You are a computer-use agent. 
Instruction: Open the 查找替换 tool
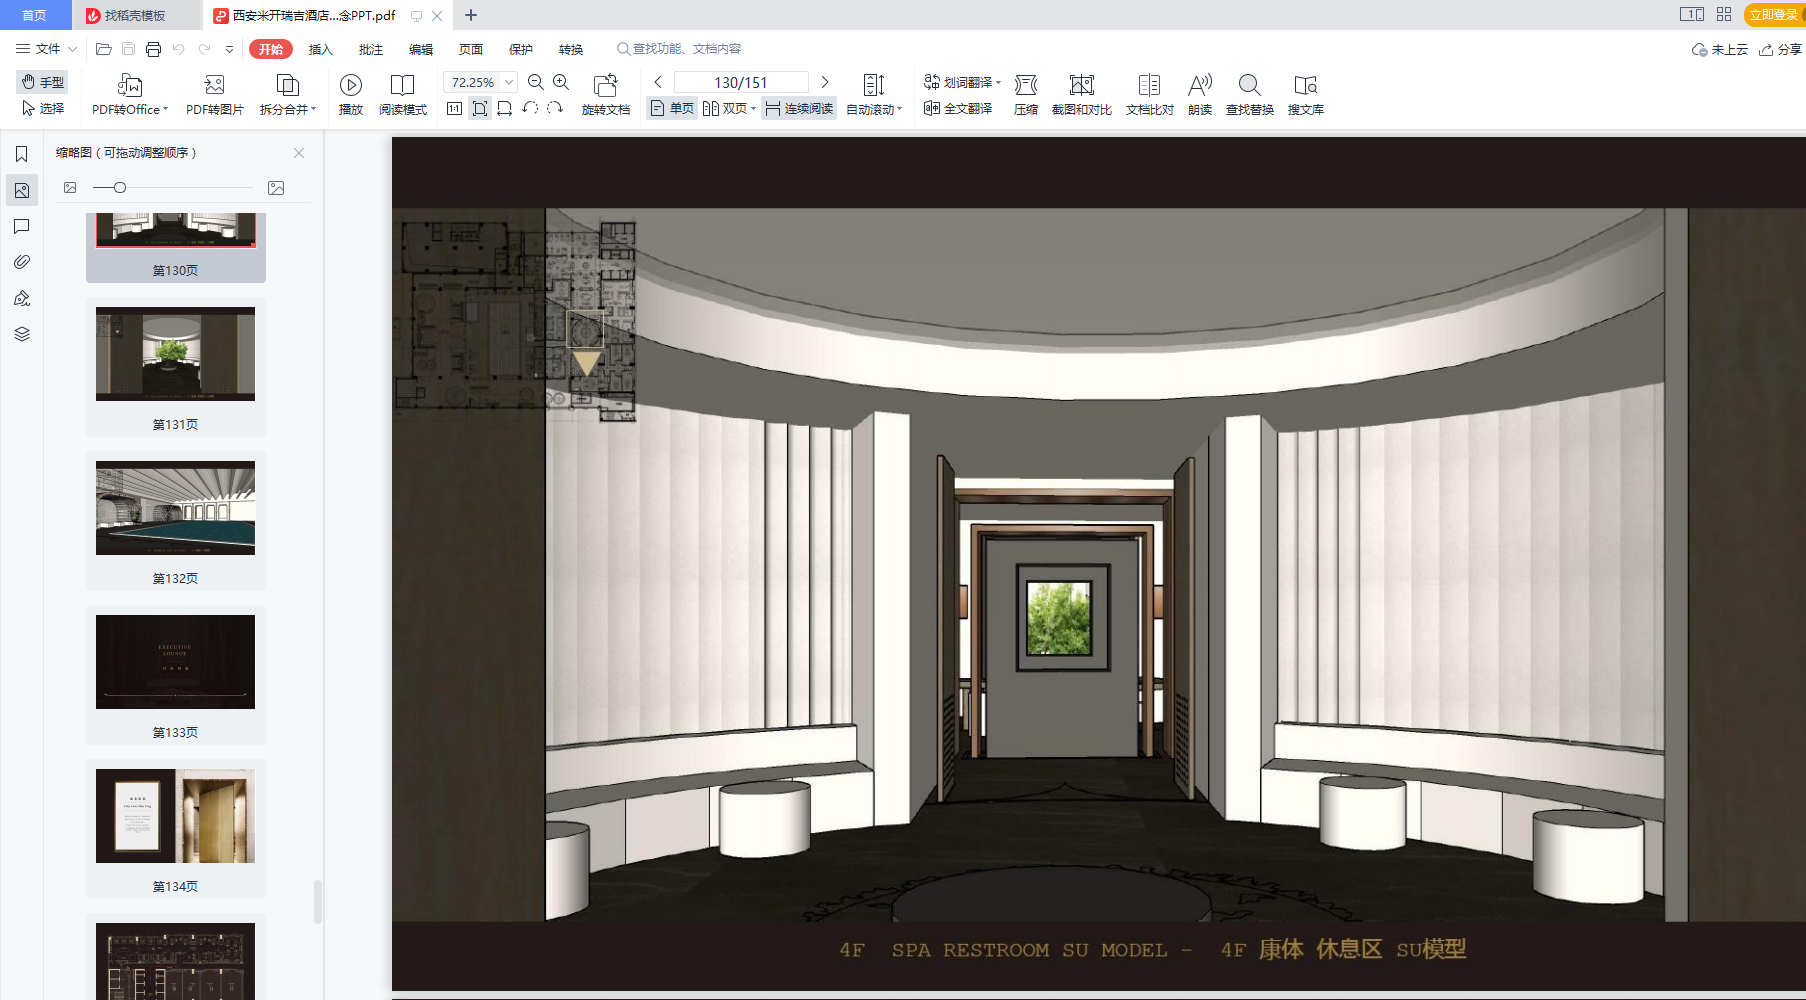coord(1249,86)
